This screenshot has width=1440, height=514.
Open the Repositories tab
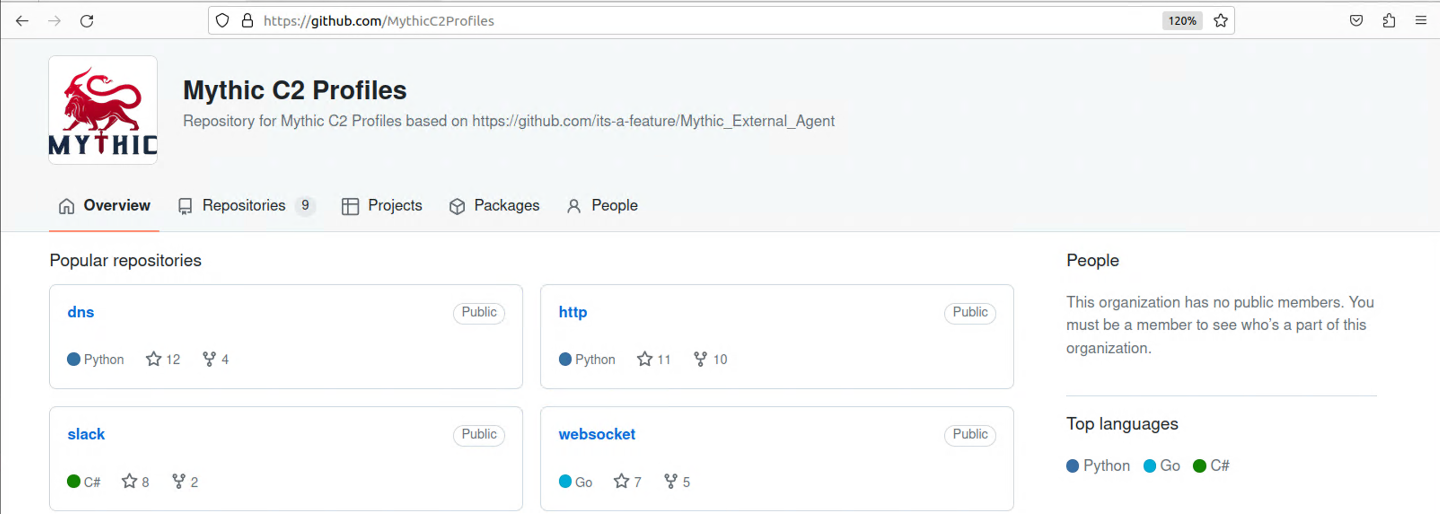pyautogui.click(x=245, y=206)
